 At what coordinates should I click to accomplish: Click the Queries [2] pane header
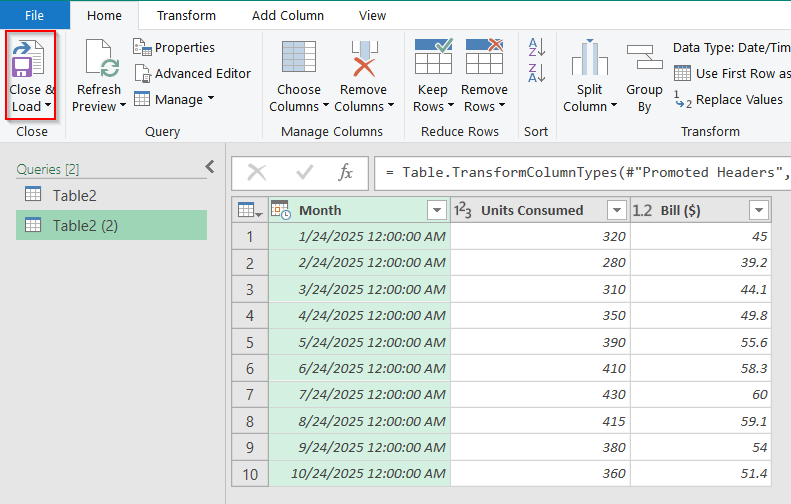pyautogui.click(x=48, y=170)
